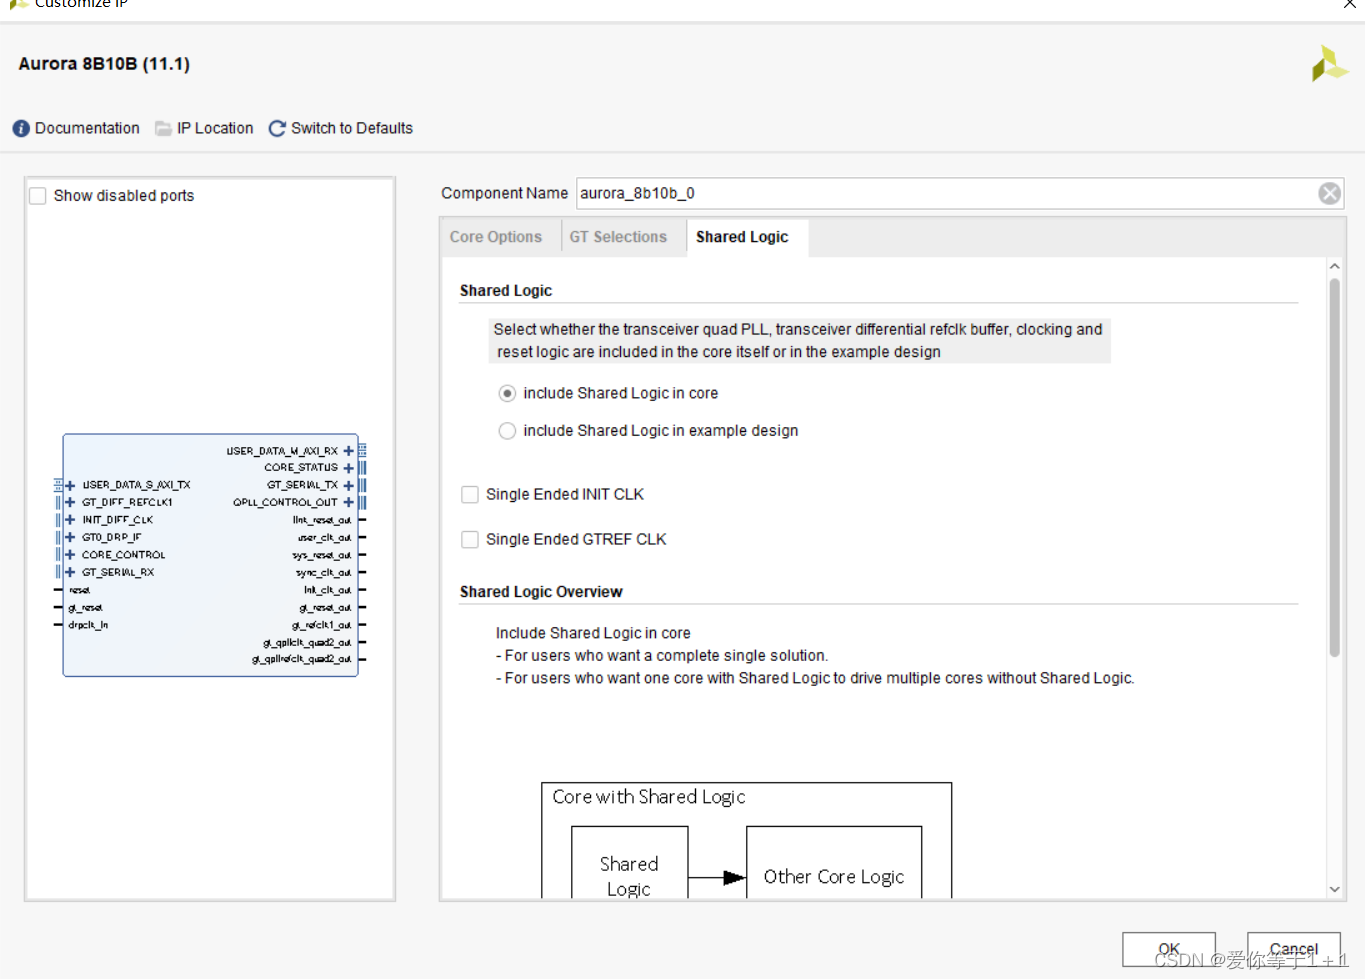The image size is (1365, 979).
Task: Click the init_clk_out port label
Action: (x=328, y=590)
